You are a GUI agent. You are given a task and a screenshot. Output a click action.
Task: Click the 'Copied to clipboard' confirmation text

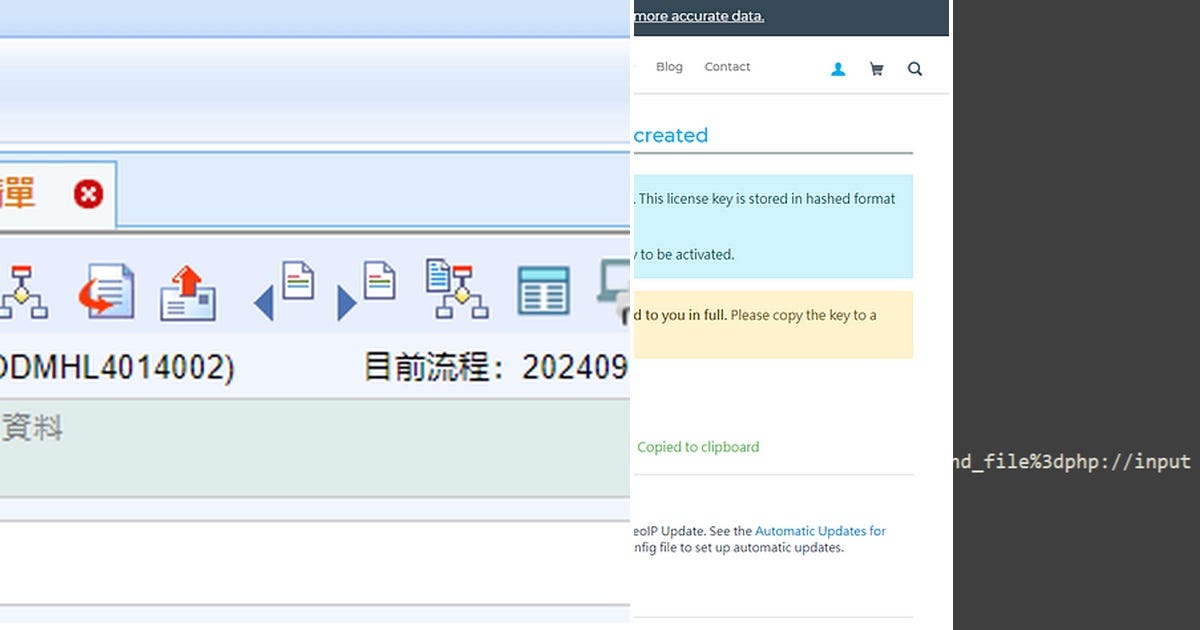[698, 447]
